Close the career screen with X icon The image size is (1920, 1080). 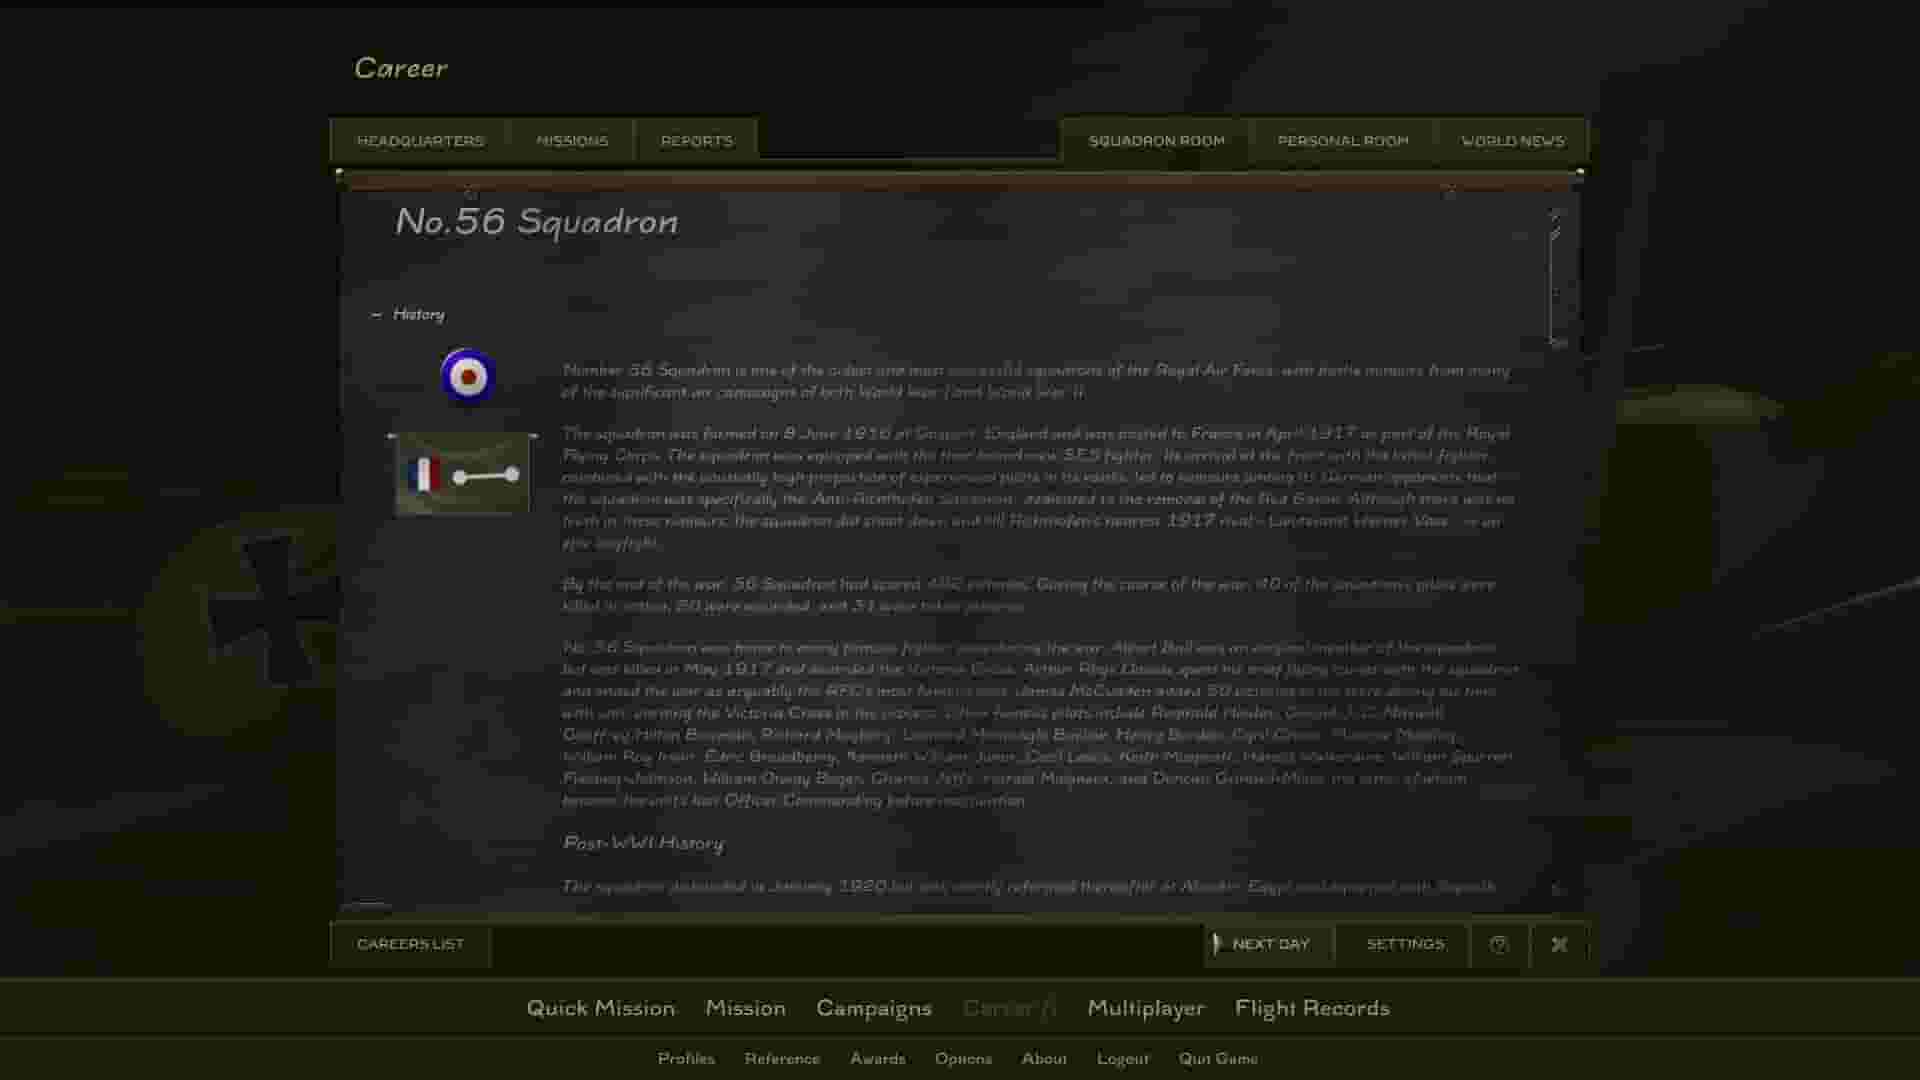(1559, 944)
